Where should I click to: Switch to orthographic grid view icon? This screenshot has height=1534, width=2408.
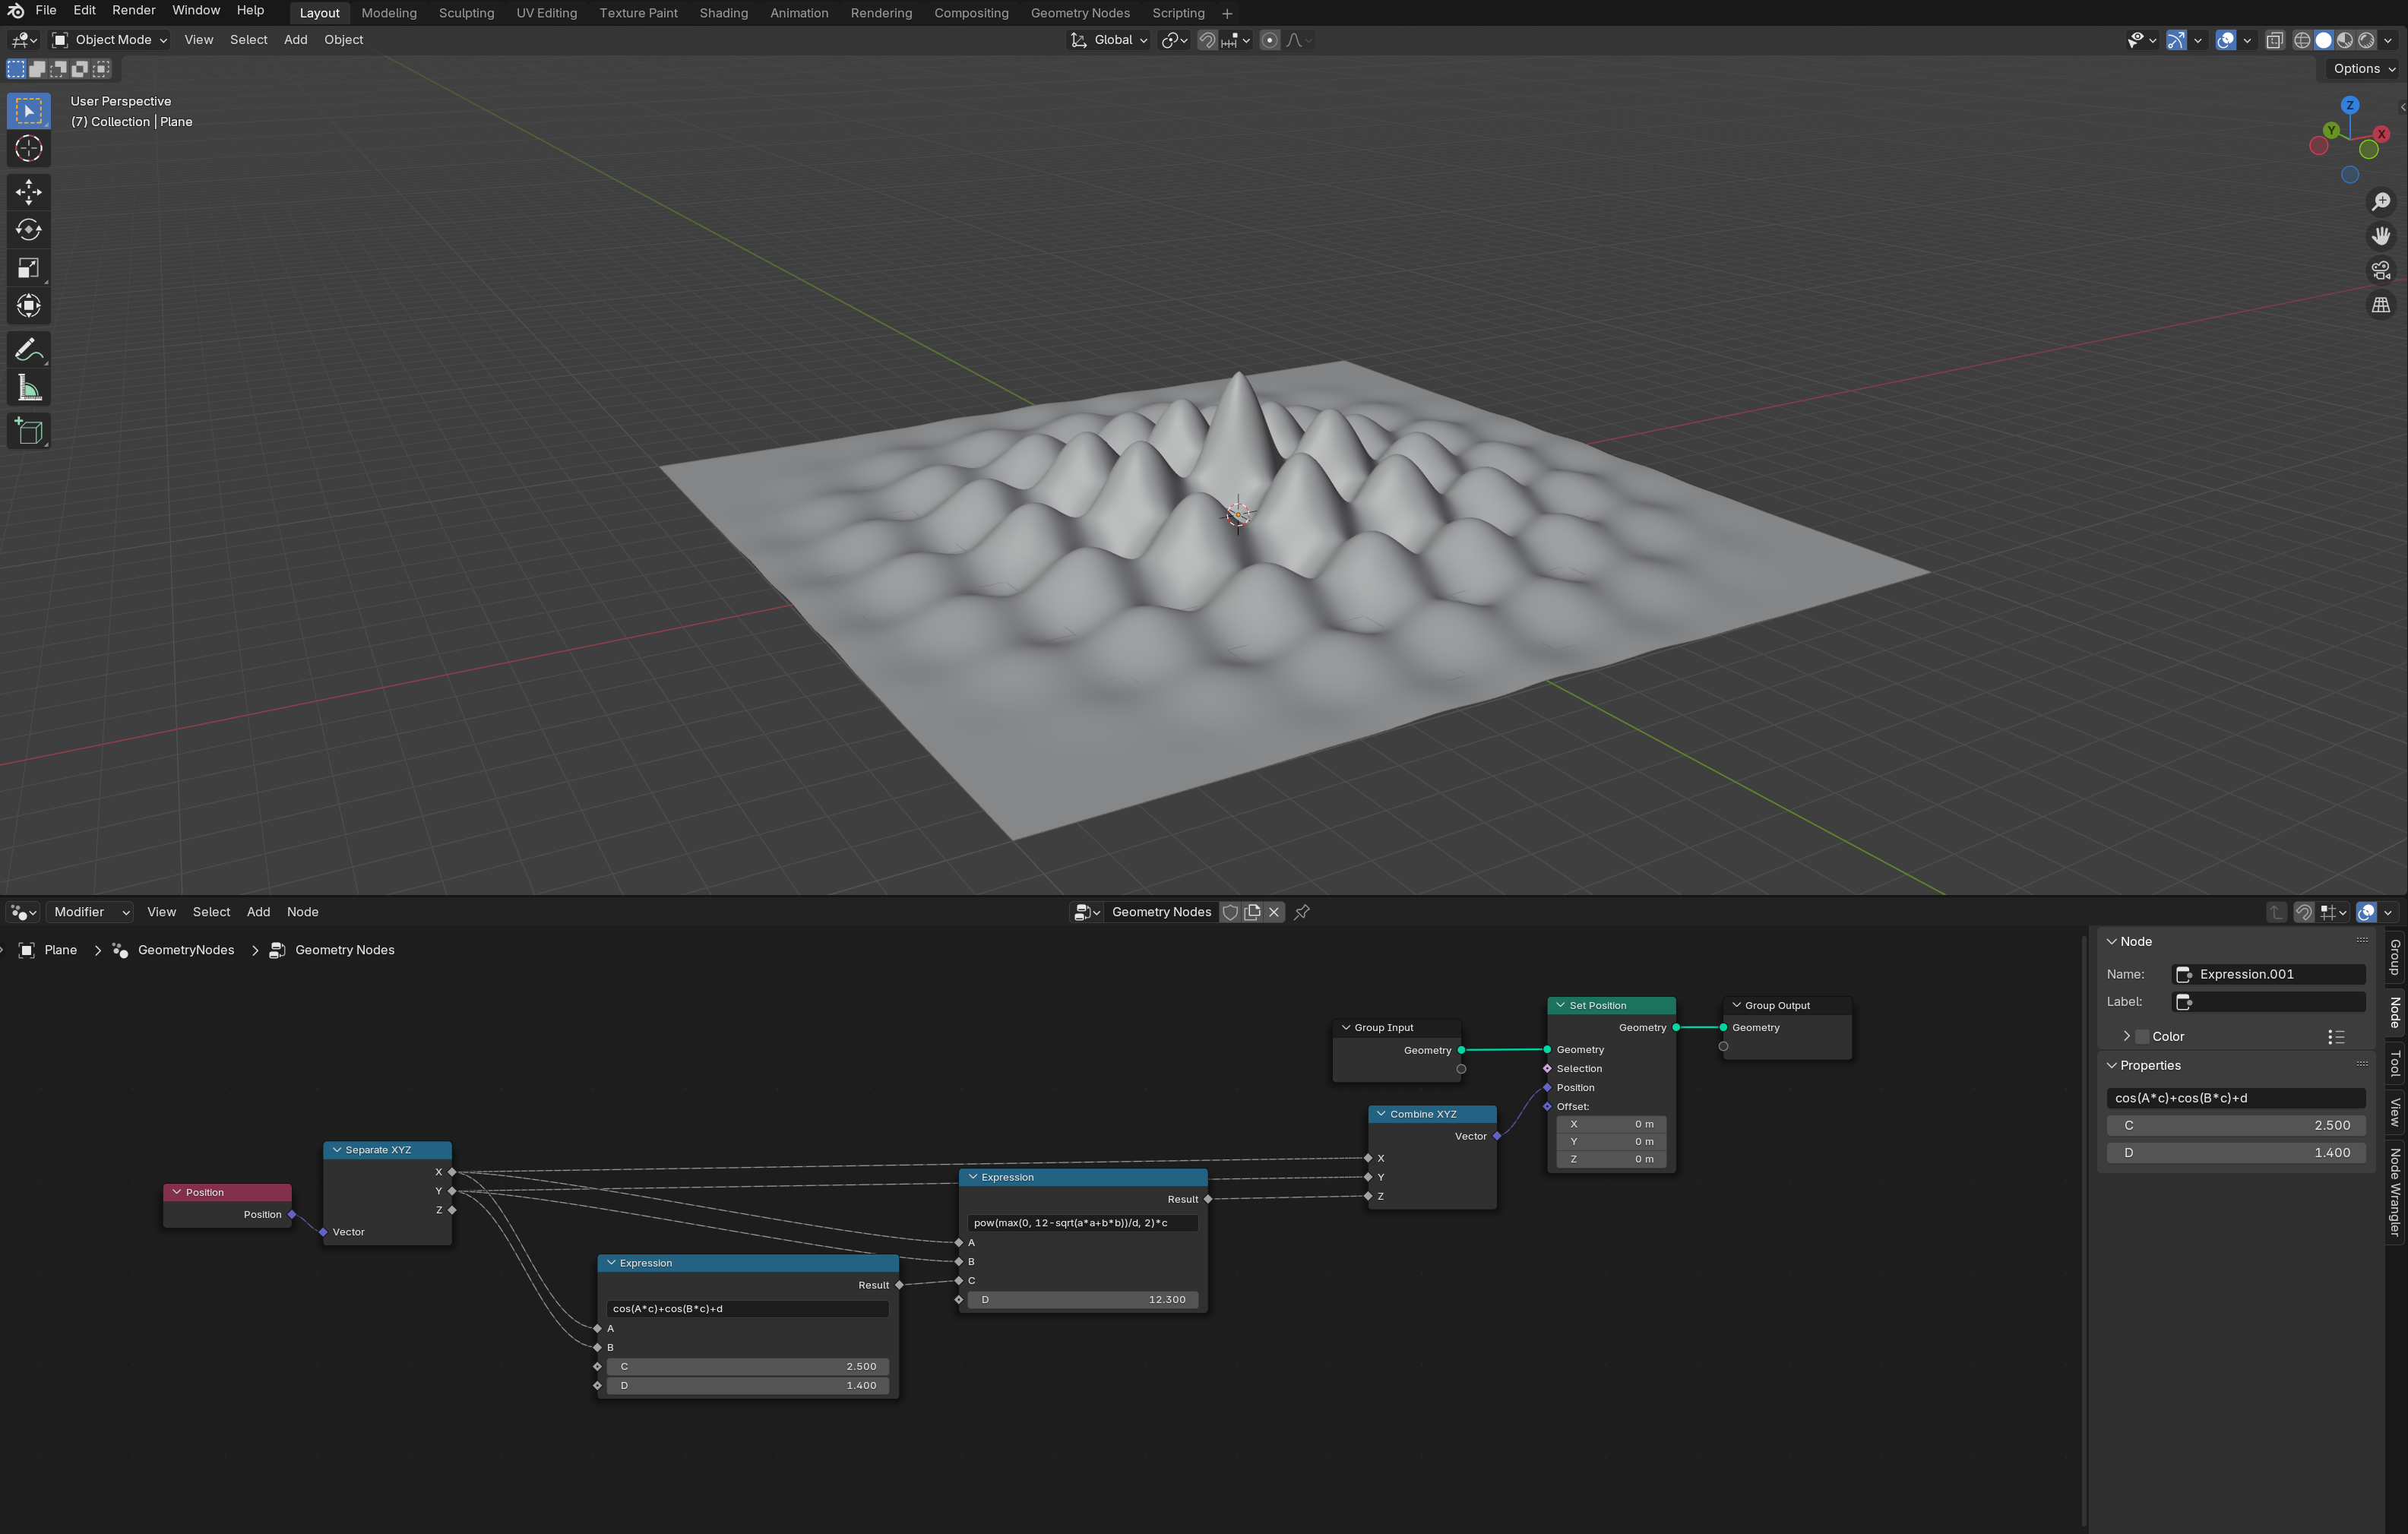point(2381,305)
